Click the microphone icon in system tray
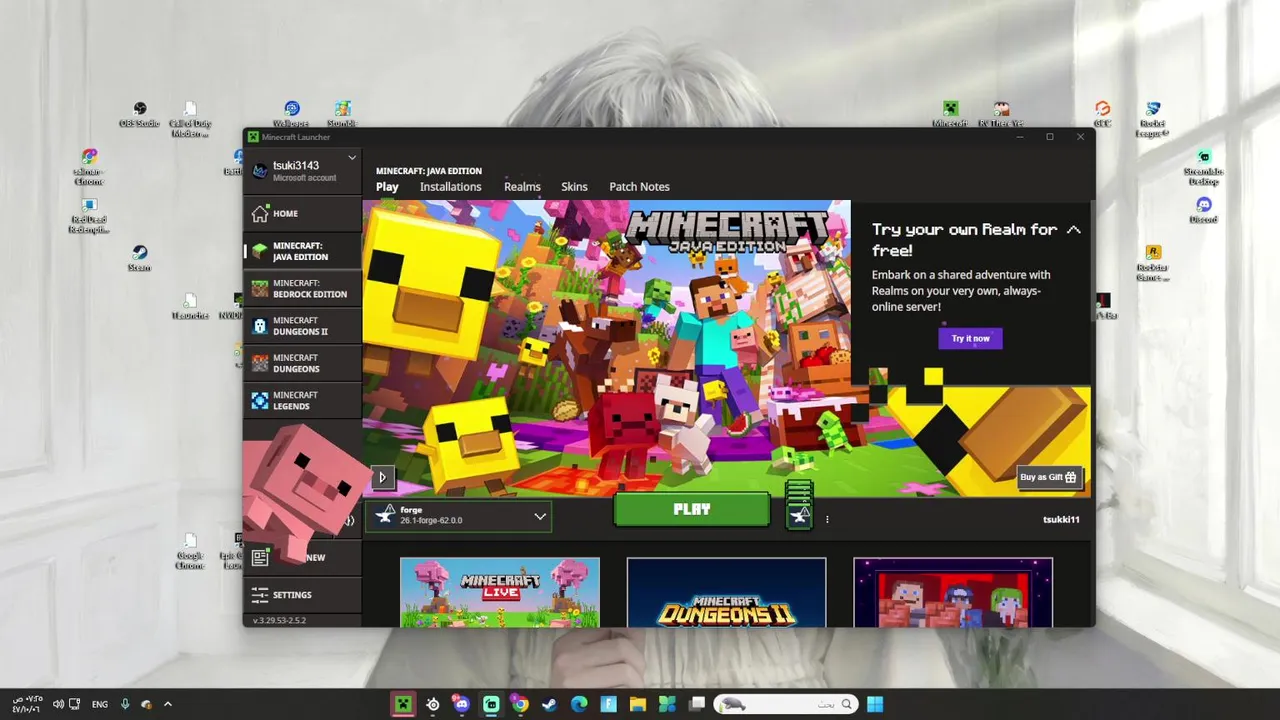1280x720 pixels. (125, 704)
